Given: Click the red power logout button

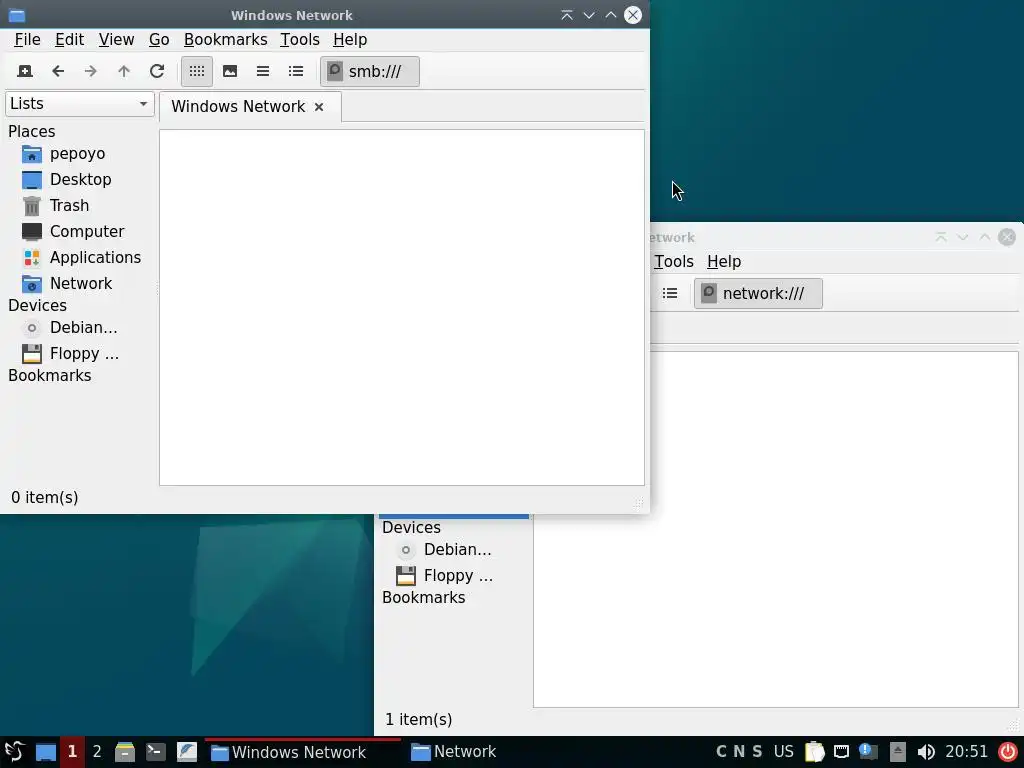Looking at the screenshot, I should tap(1008, 752).
